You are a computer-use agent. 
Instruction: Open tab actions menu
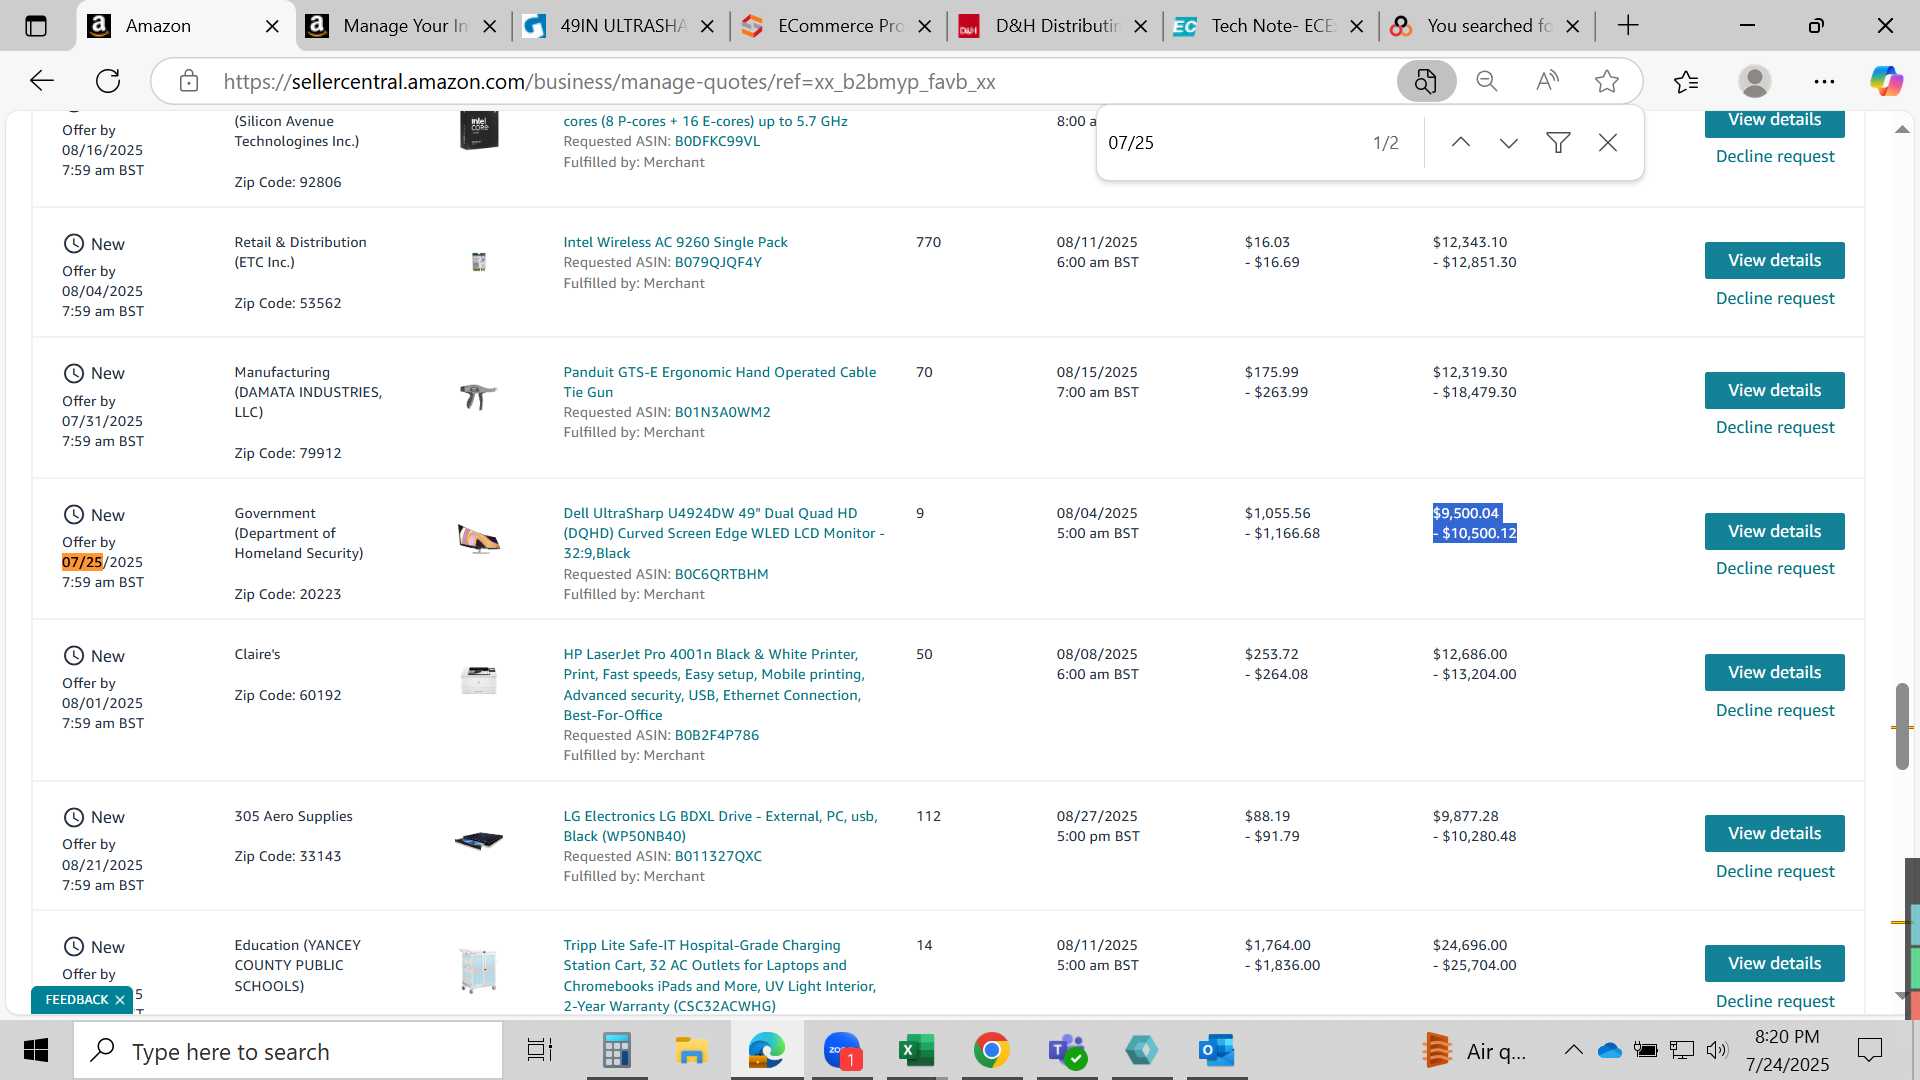tap(36, 26)
